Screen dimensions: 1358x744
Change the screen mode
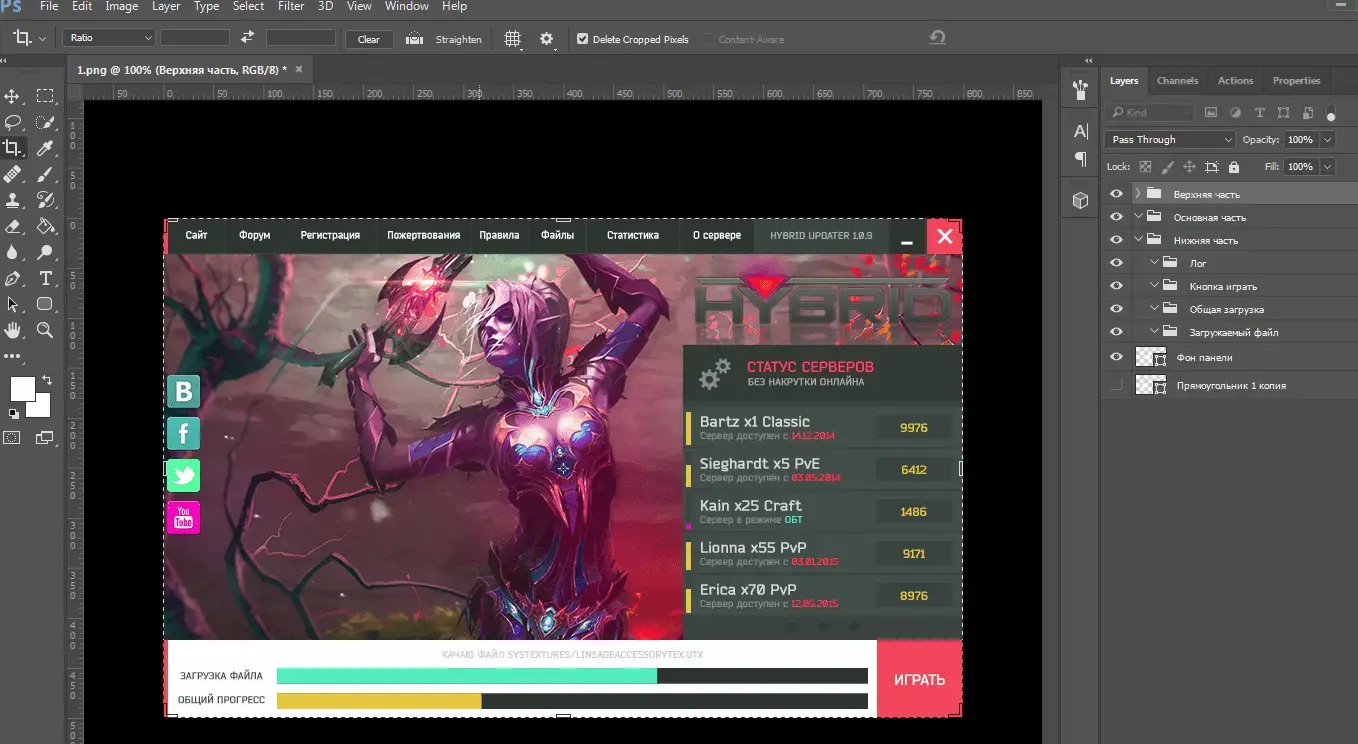coord(45,437)
